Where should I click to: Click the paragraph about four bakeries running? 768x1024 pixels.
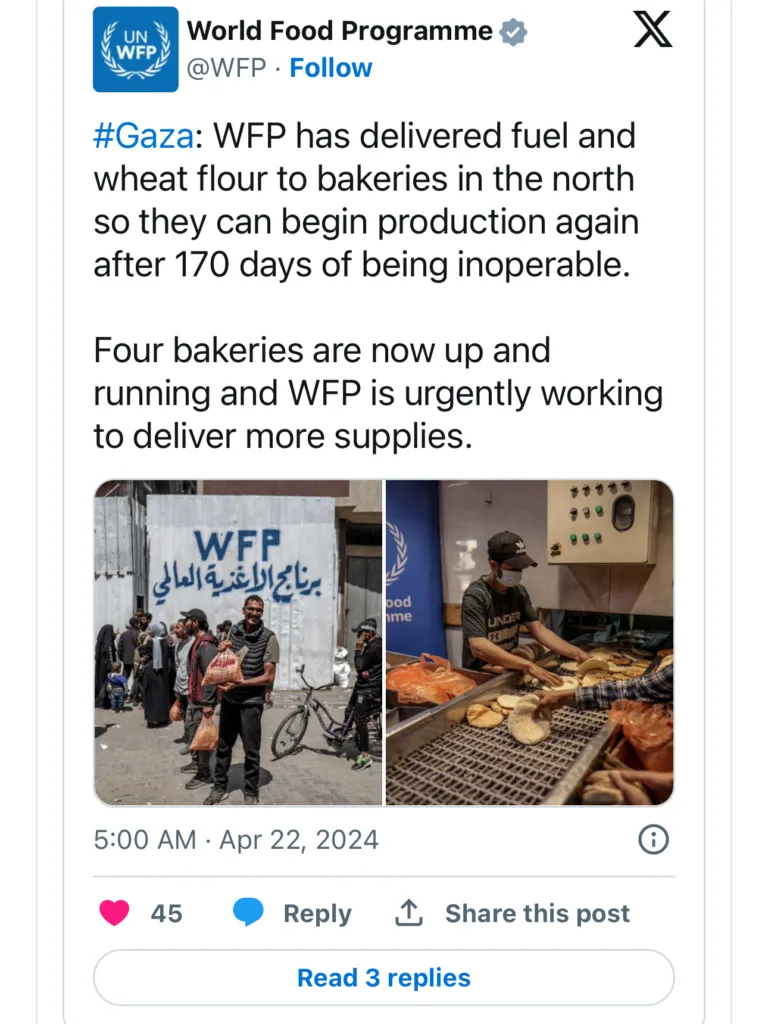[378, 394]
